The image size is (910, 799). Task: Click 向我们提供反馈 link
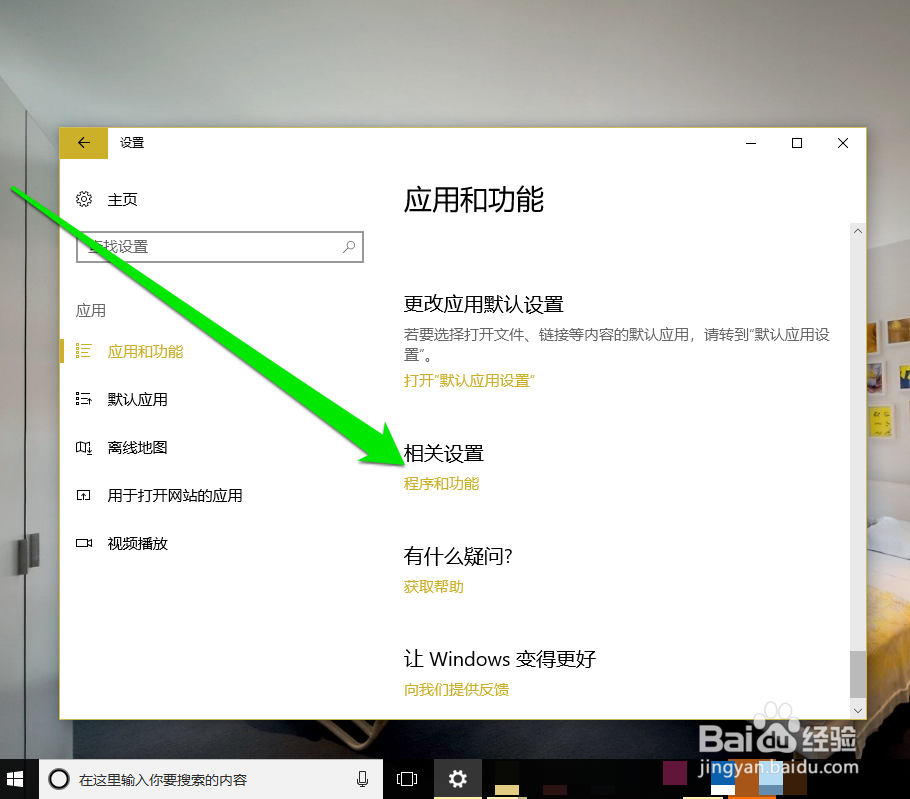click(456, 689)
